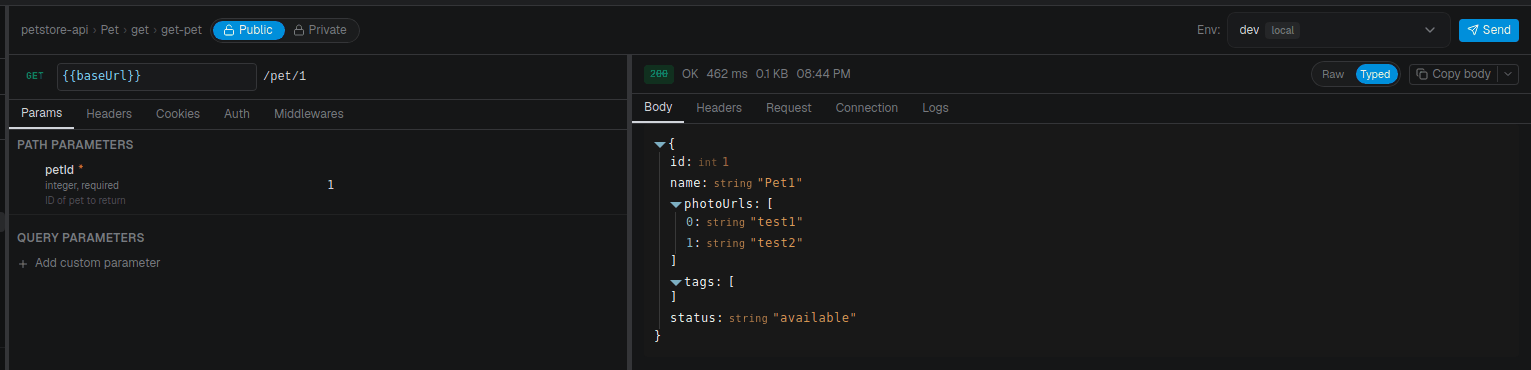Click the QUERY PARAMETERS heading

pyautogui.click(x=81, y=238)
